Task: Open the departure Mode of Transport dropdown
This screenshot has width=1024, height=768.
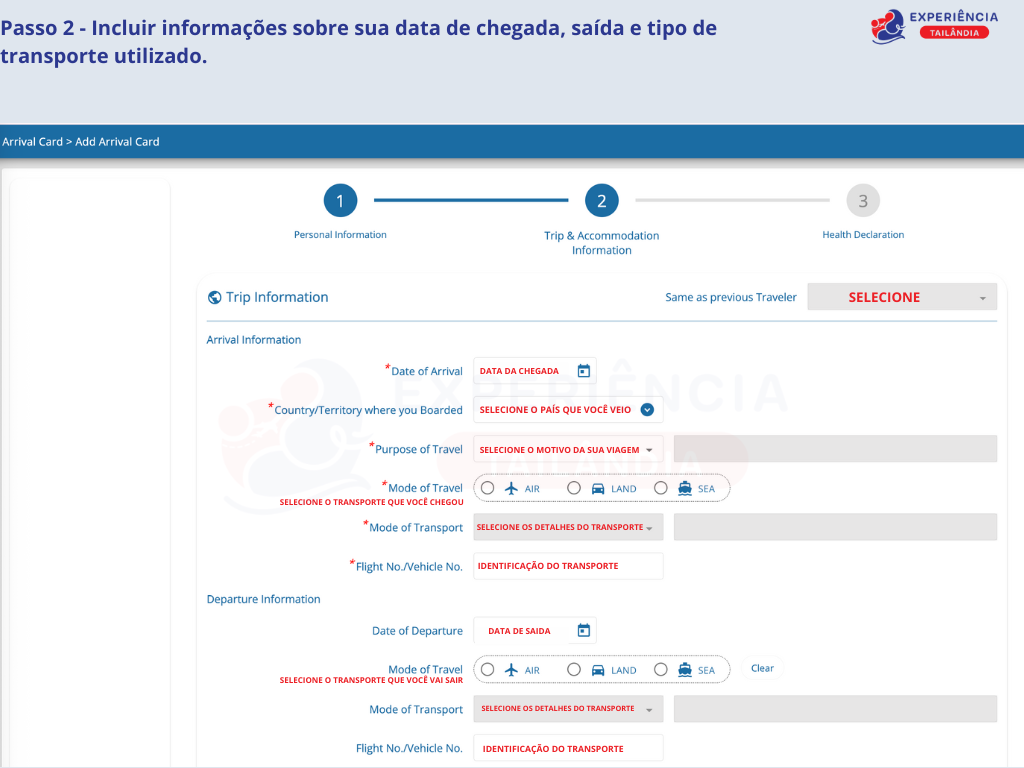Action: point(567,709)
